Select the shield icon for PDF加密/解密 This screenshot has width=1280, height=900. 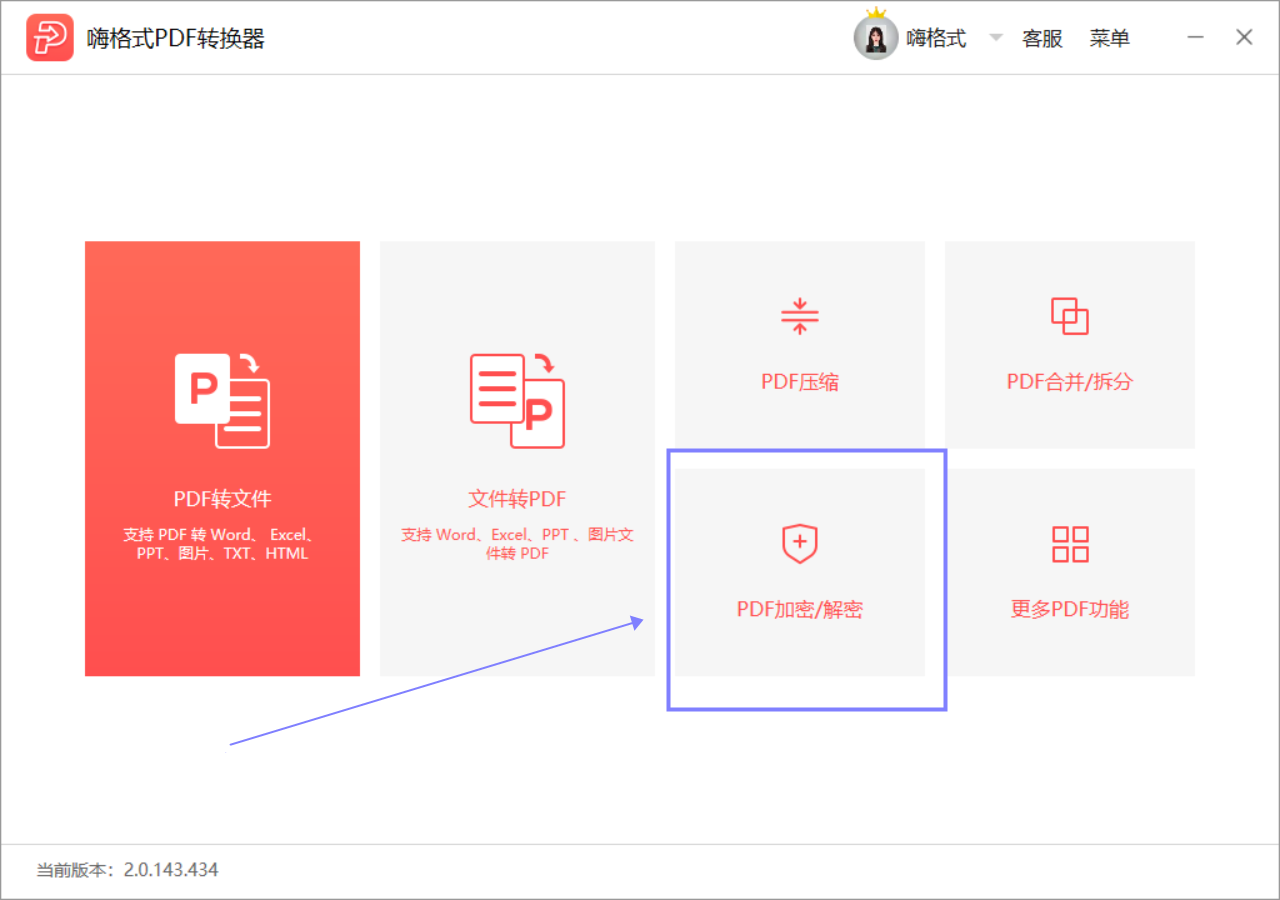(799, 543)
